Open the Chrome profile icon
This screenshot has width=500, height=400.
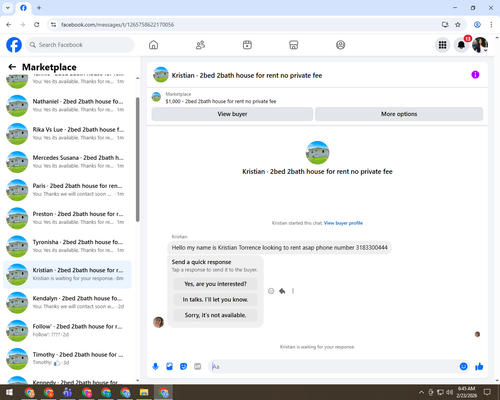coord(477,25)
